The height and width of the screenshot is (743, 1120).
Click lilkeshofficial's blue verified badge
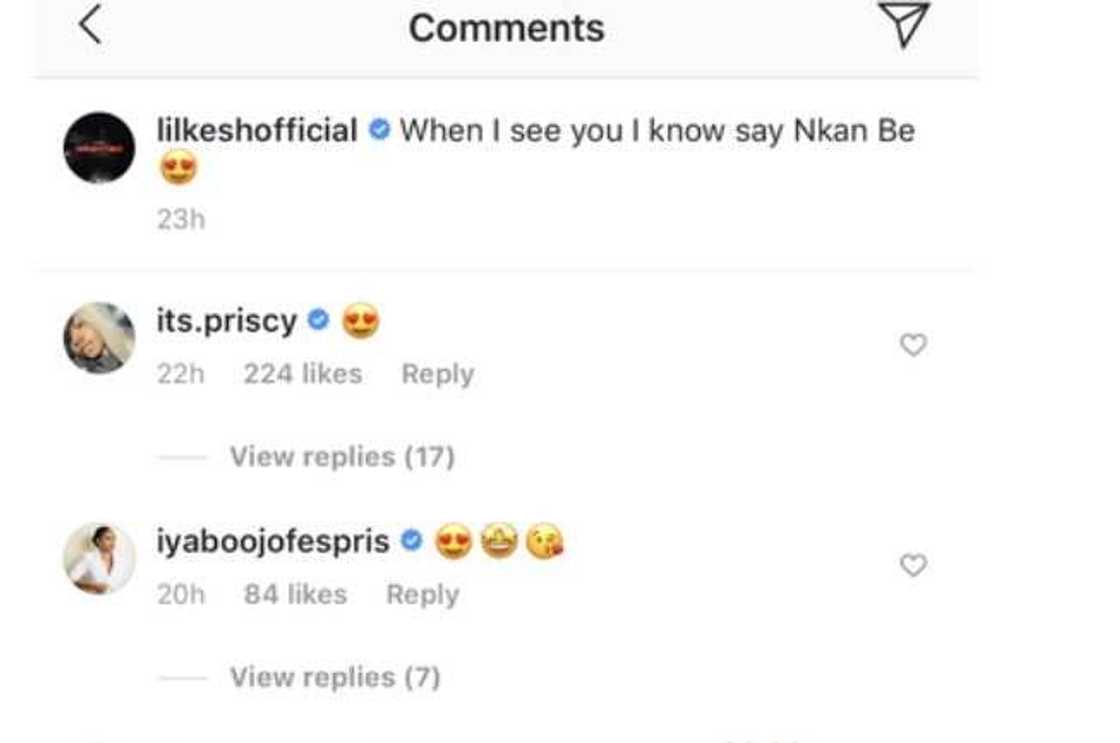click(x=378, y=128)
